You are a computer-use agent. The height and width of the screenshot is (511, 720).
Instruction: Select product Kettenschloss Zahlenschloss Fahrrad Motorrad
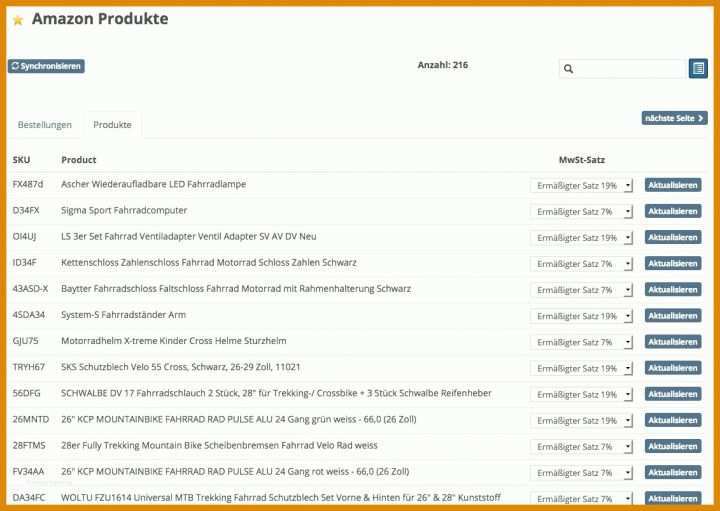209,263
